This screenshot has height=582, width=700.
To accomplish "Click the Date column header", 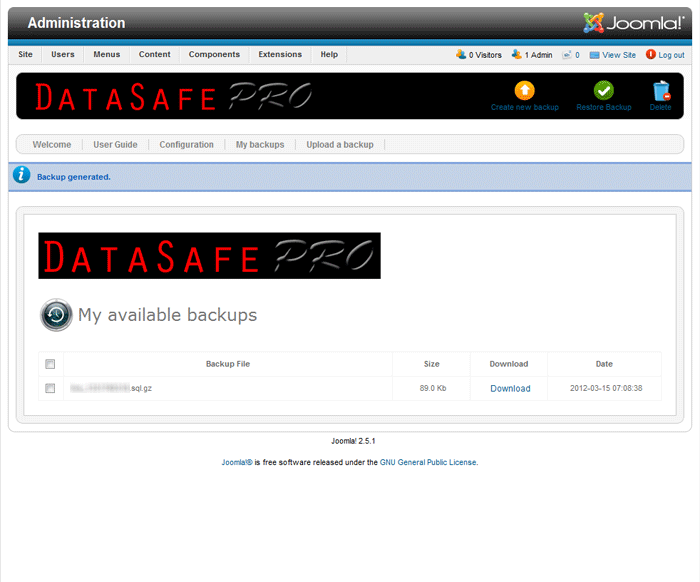I will click(604, 364).
